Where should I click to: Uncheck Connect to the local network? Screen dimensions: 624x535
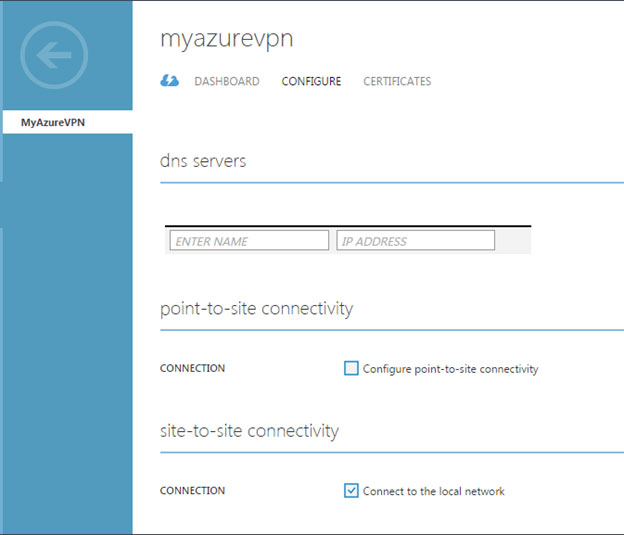point(351,490)
